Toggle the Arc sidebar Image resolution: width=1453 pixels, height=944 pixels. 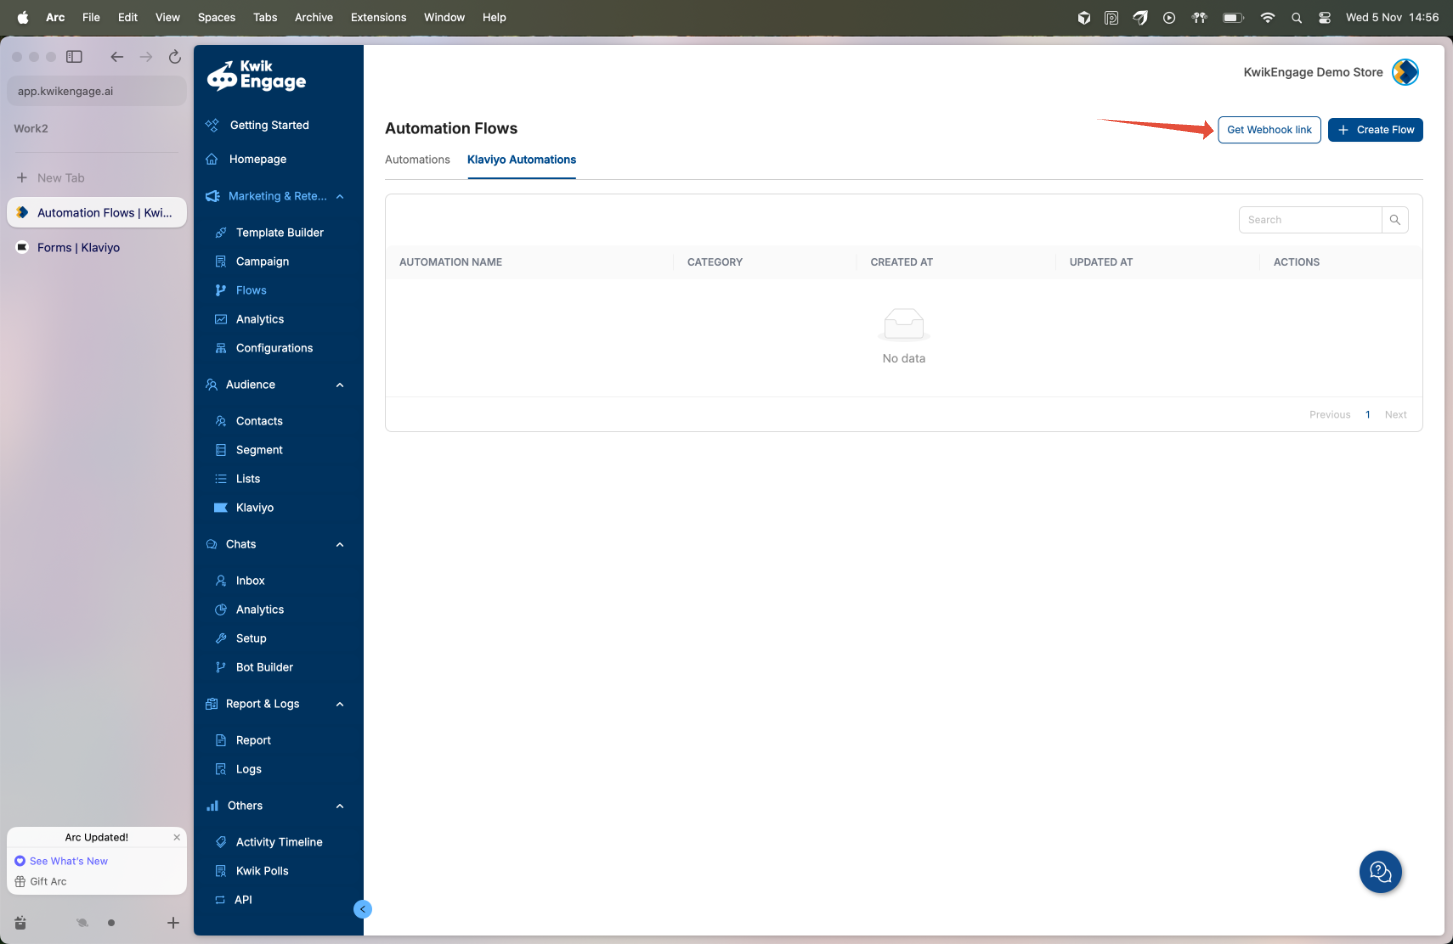(74, 57)
